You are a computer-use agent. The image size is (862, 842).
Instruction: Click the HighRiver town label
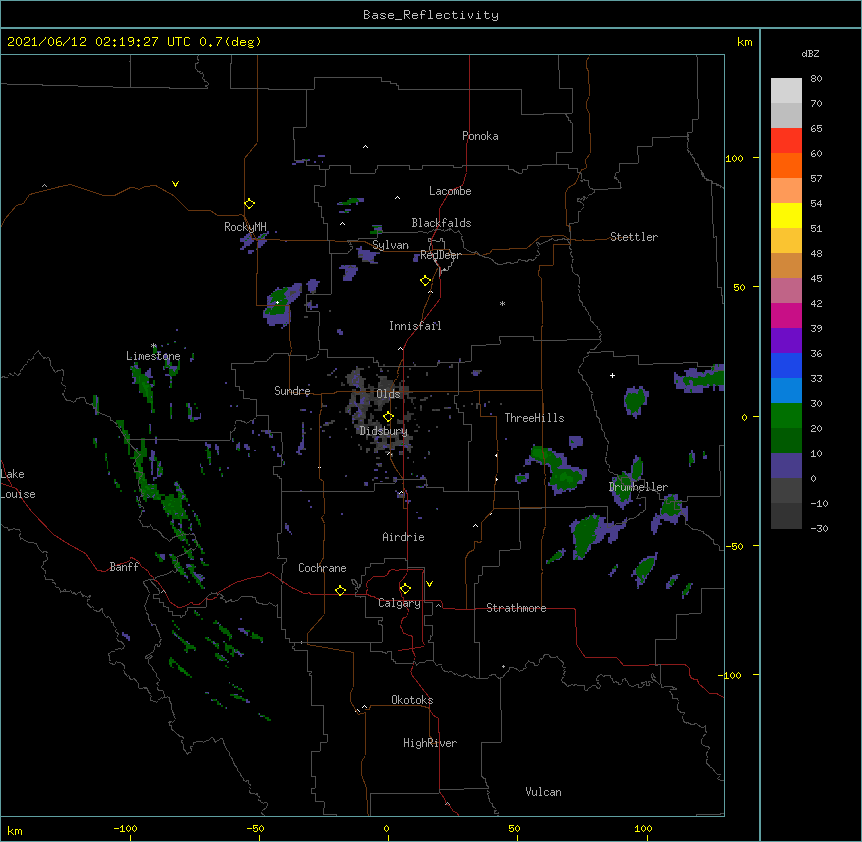[x=430, y=743]
